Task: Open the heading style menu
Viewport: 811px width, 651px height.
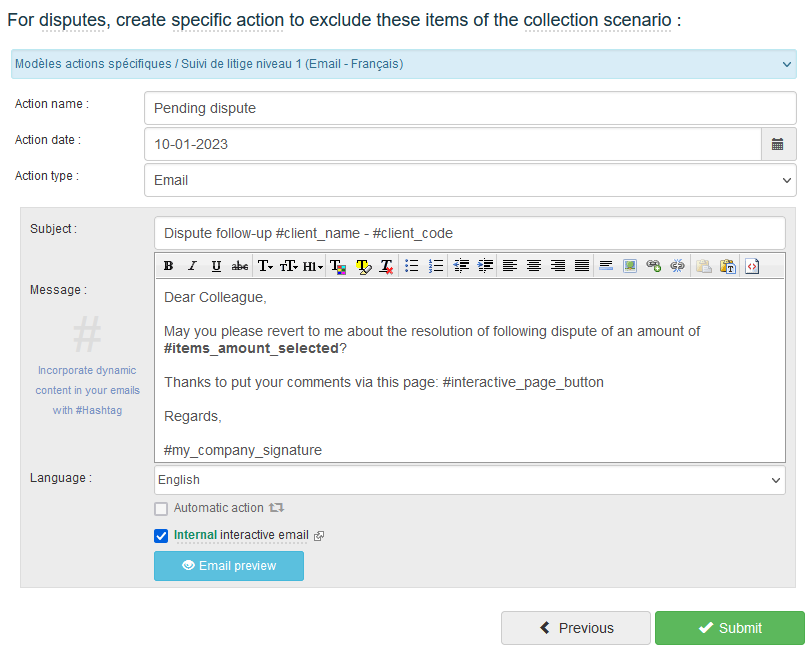Action: [313, 266]
